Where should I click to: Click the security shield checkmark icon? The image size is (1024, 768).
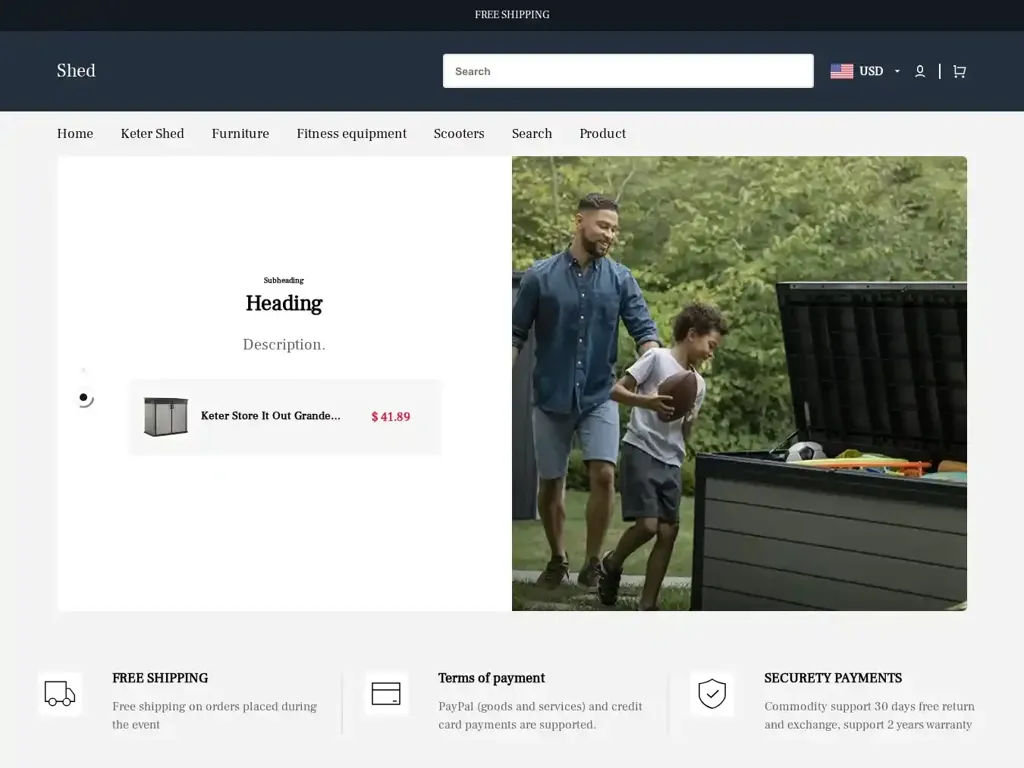pyautogui.click(x=712, y=694)
